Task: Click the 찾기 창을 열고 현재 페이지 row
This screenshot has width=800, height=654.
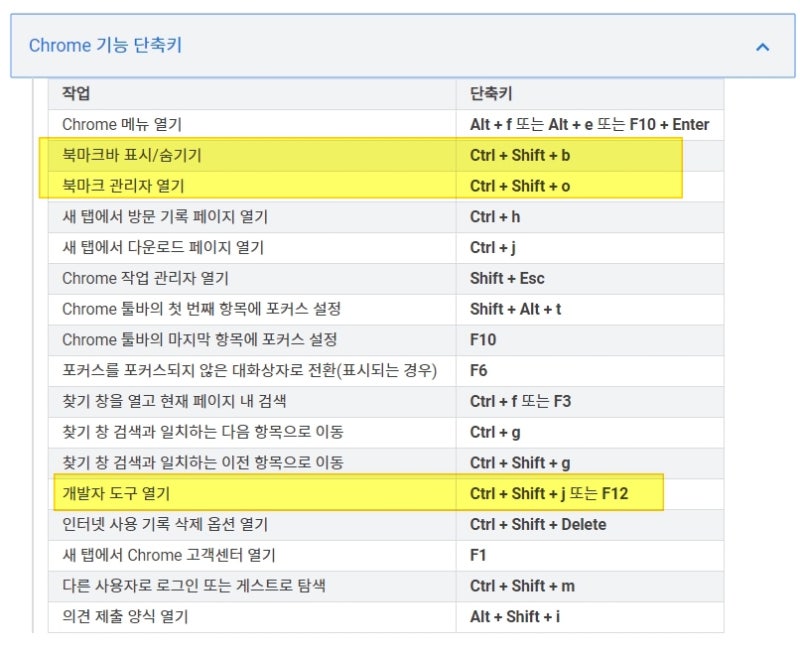Action: [x=386, y=401]
